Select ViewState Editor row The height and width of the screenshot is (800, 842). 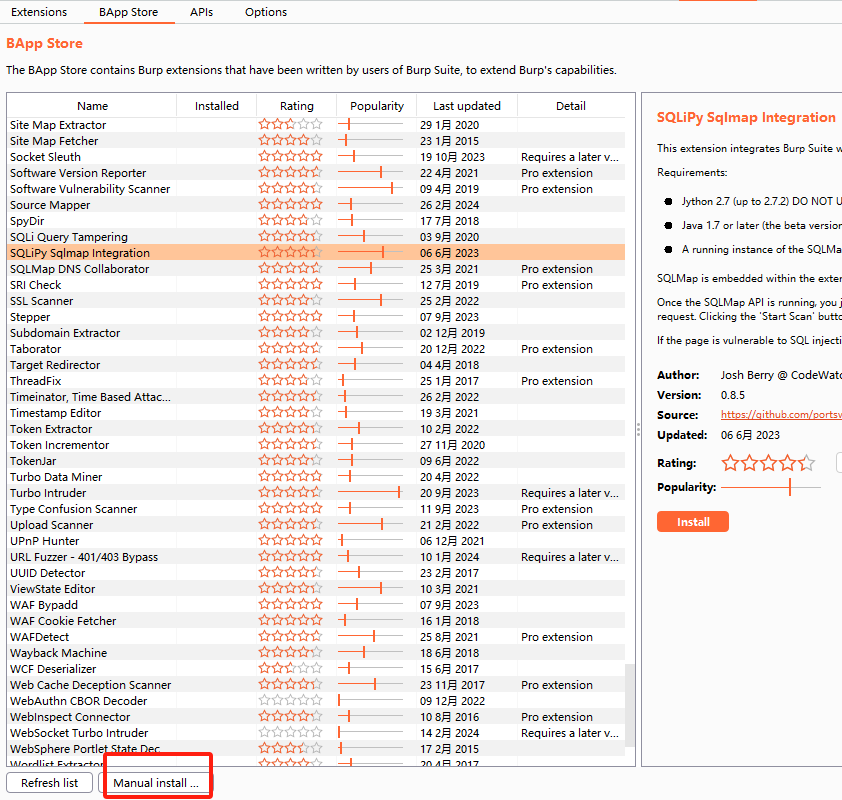316,589
